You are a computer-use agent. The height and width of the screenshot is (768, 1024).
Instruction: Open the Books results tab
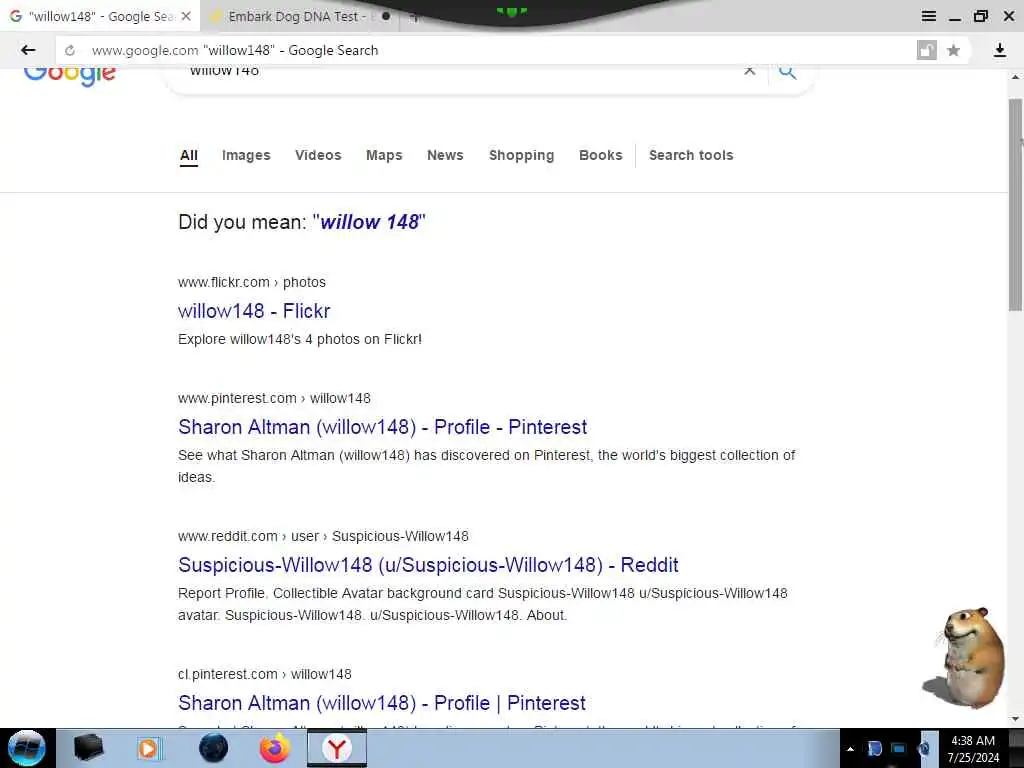(x=601, y=155)
